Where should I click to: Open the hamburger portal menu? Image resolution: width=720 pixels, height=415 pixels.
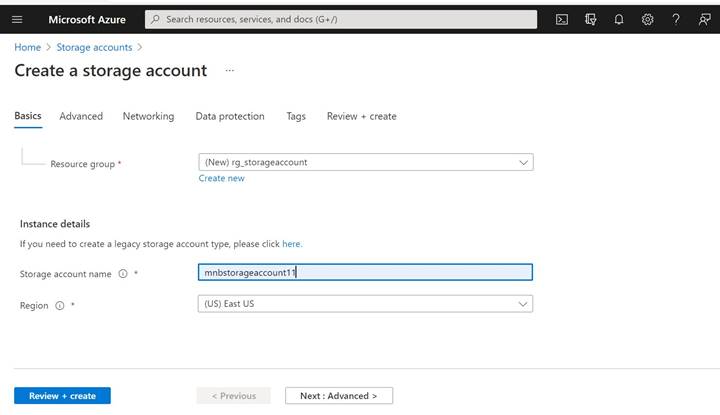coord(17,19)
